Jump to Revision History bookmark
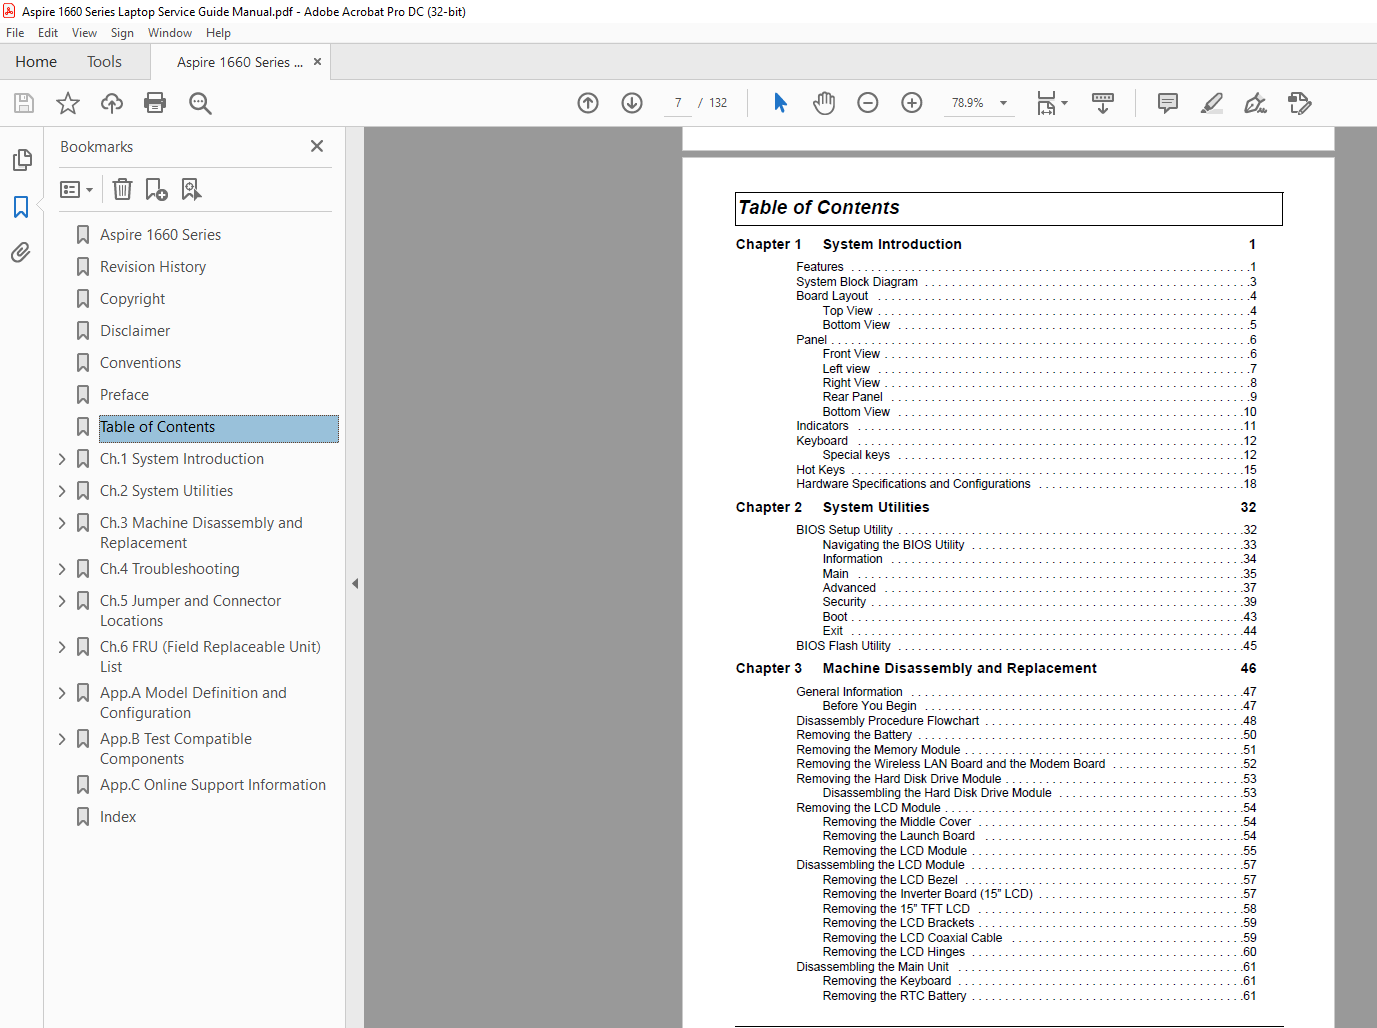This screenshot has width=1377, height=1028. (153, 267)
